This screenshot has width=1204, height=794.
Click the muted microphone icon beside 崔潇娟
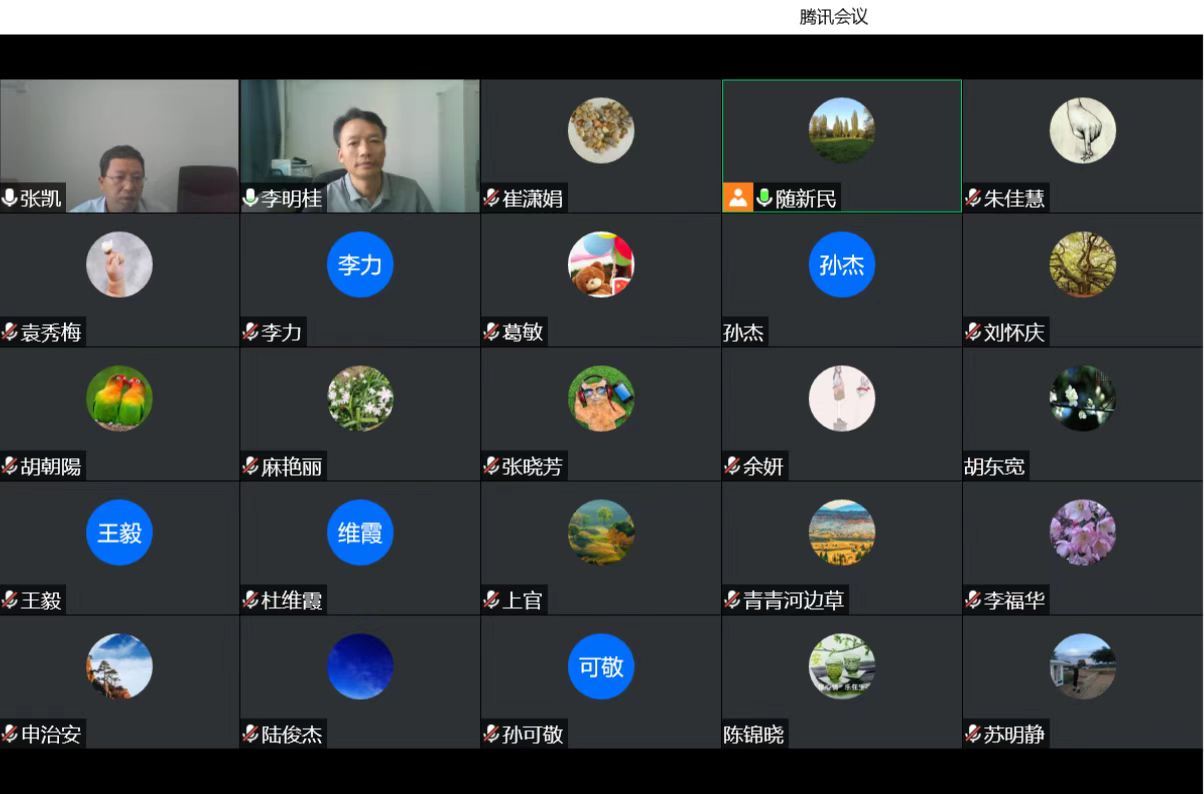tap(491, 198)
